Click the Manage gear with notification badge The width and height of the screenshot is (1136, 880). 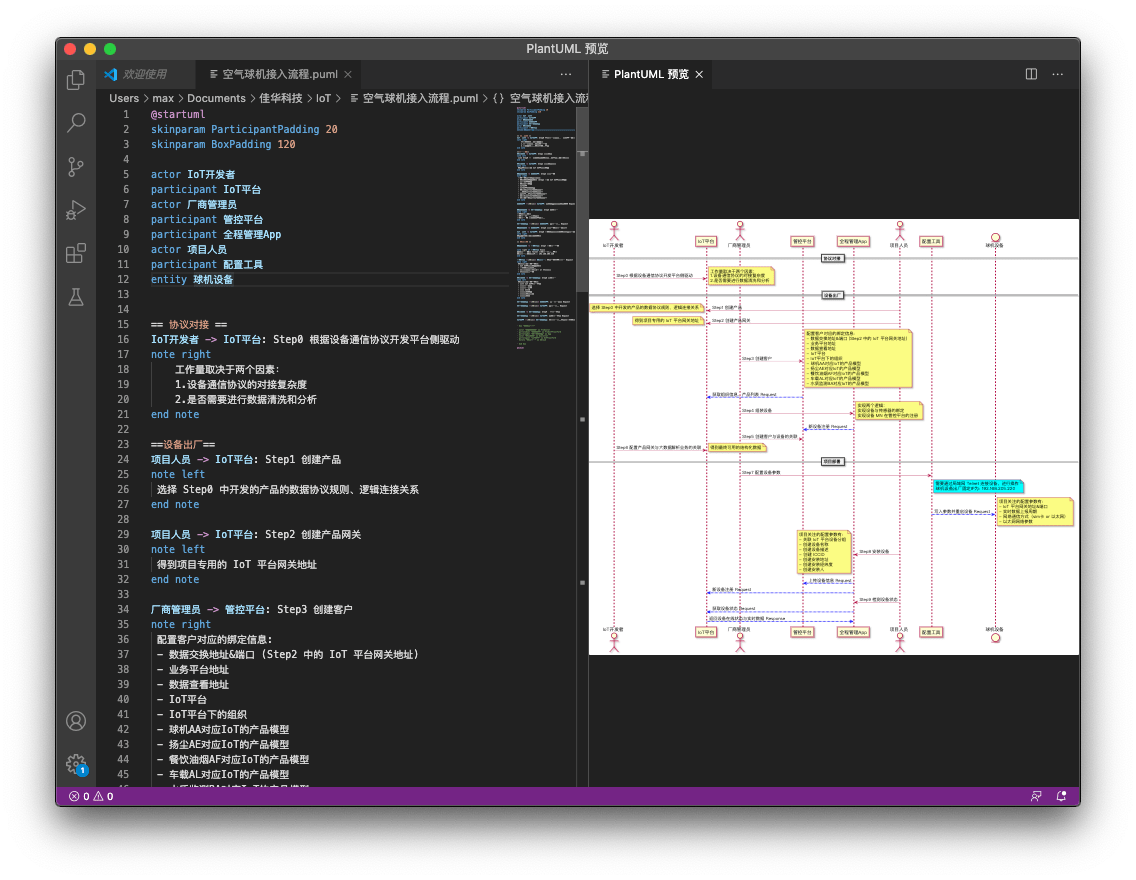pyautogui.click(x=75, y=763)
